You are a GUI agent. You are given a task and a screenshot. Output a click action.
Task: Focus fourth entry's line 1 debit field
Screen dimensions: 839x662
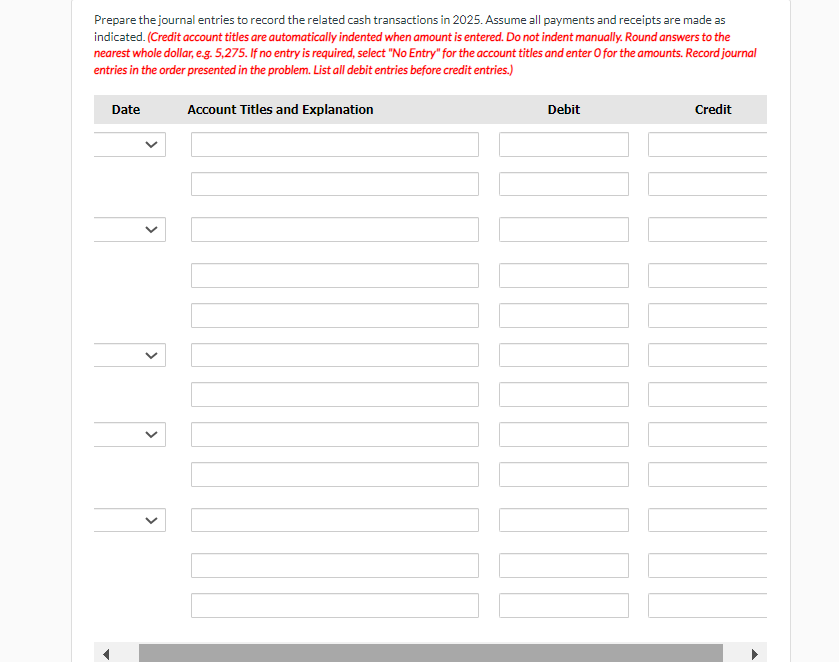click(564, 435)
